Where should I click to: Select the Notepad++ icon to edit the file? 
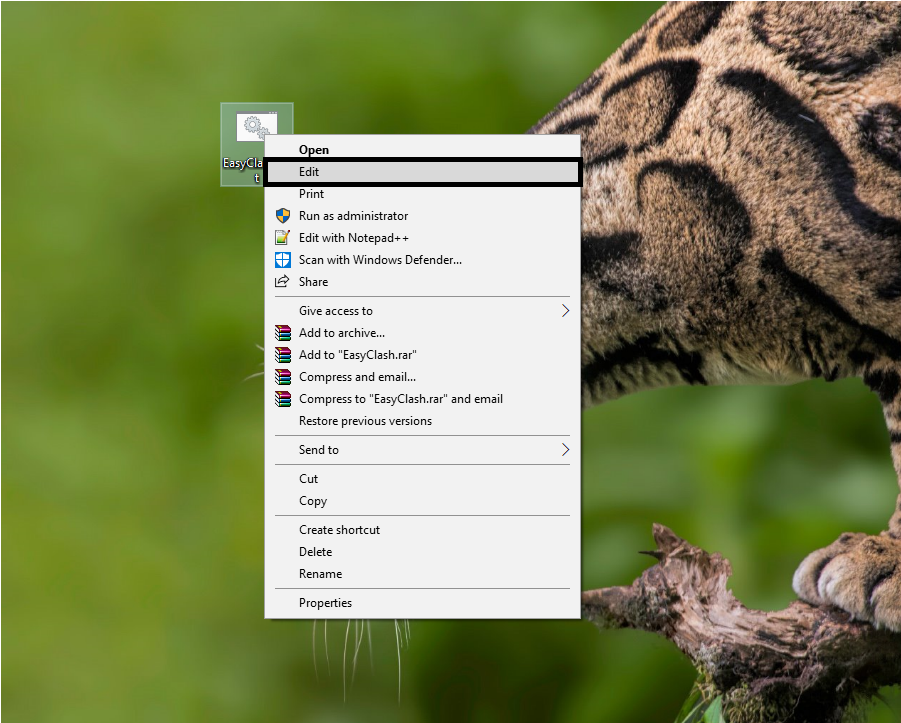point(283,237)
